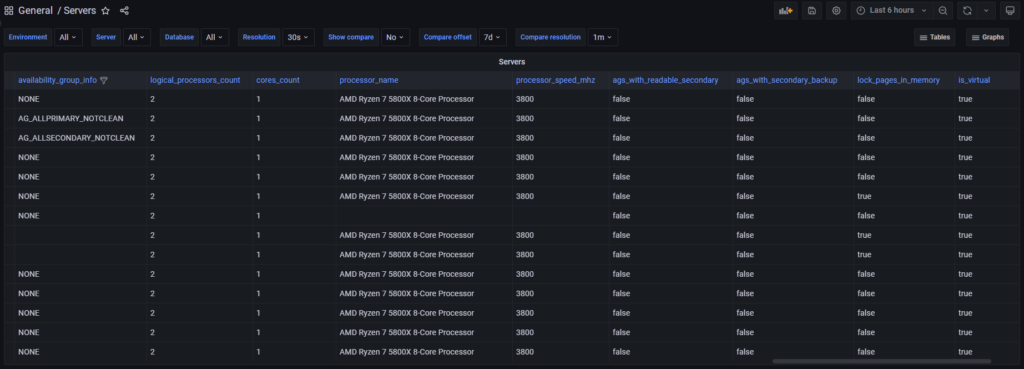
Task: Expand the Resolution 30s dropdown
Action: pyautogui.click(x=298, y=37)
